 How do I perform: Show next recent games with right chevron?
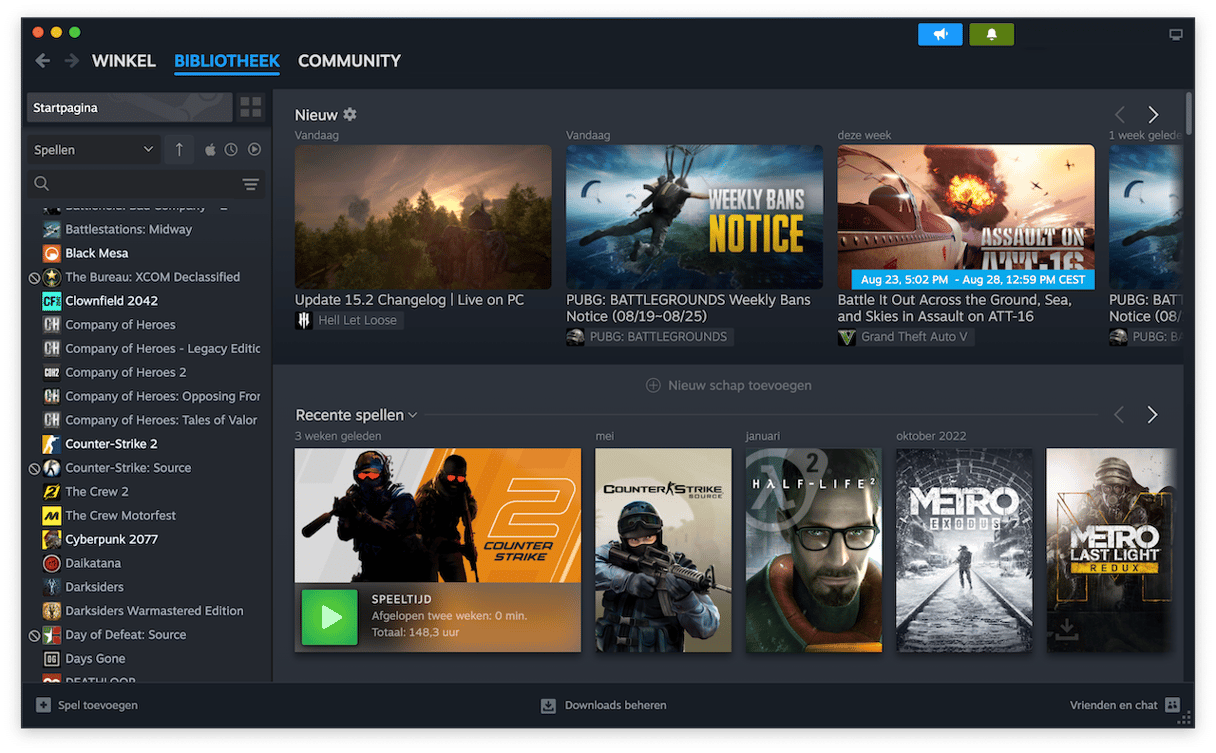pos(1153,414)
